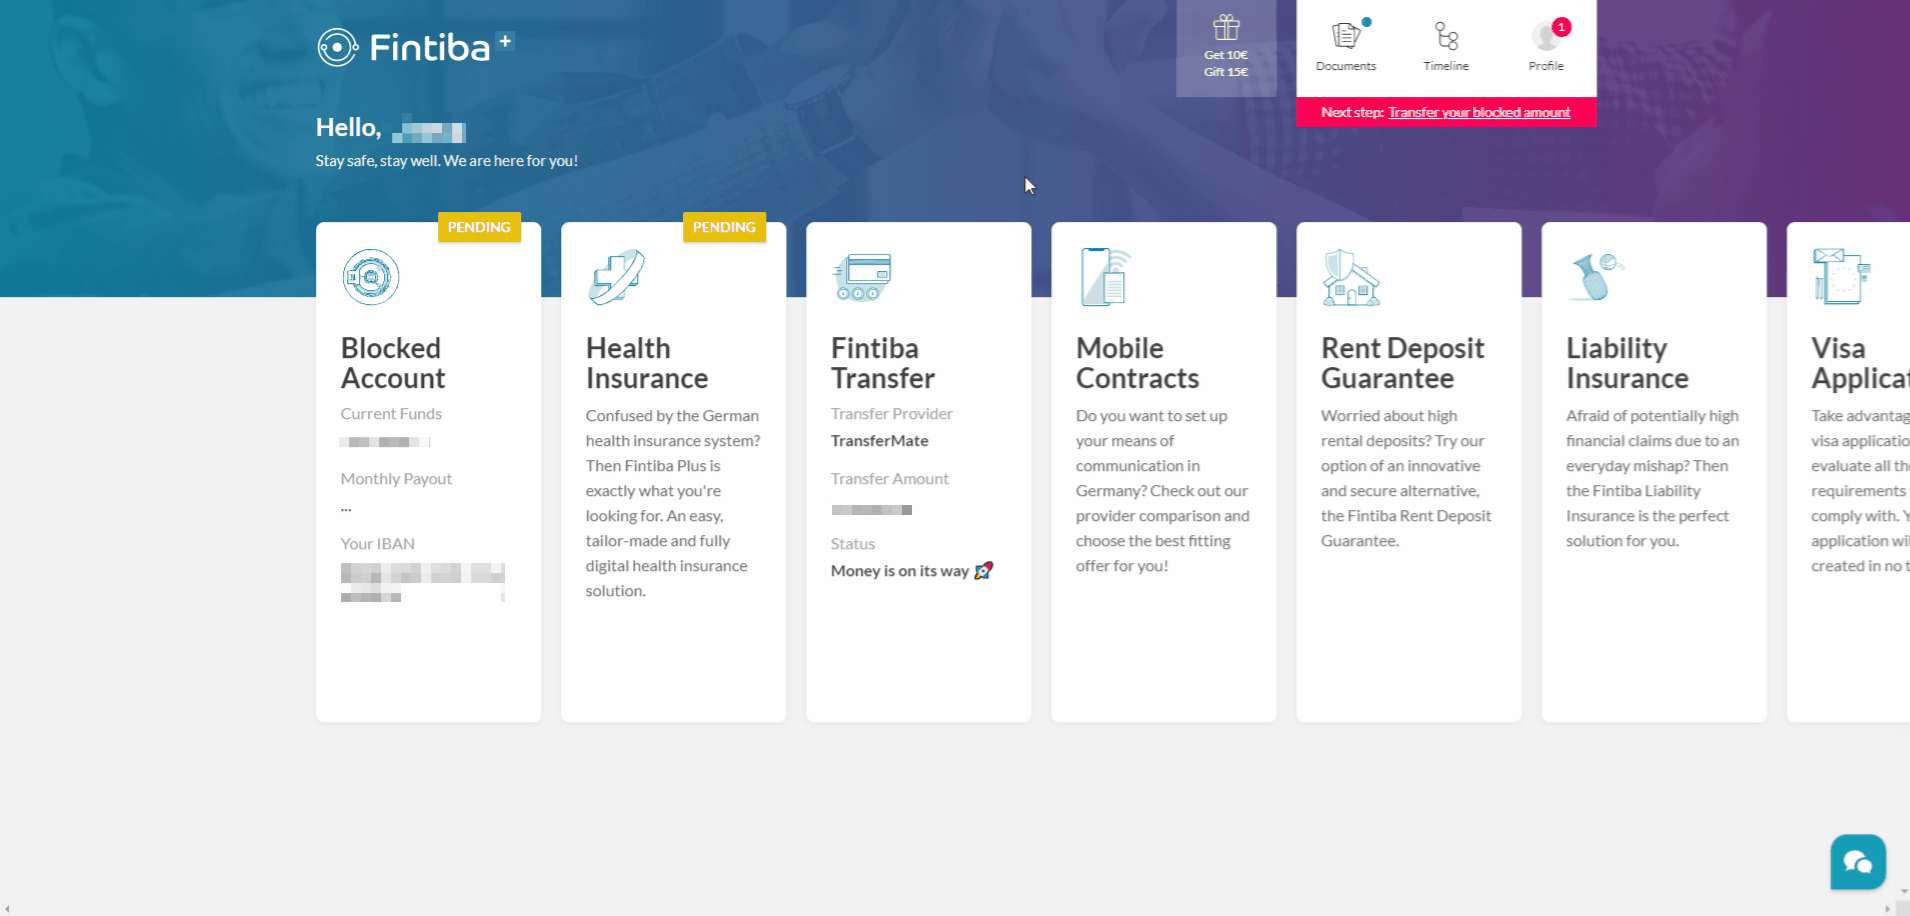Screen dimensions: 1910x916
Task: Click the Get 10€ text
Action: pyautogui.click(x=1226, y=55)
